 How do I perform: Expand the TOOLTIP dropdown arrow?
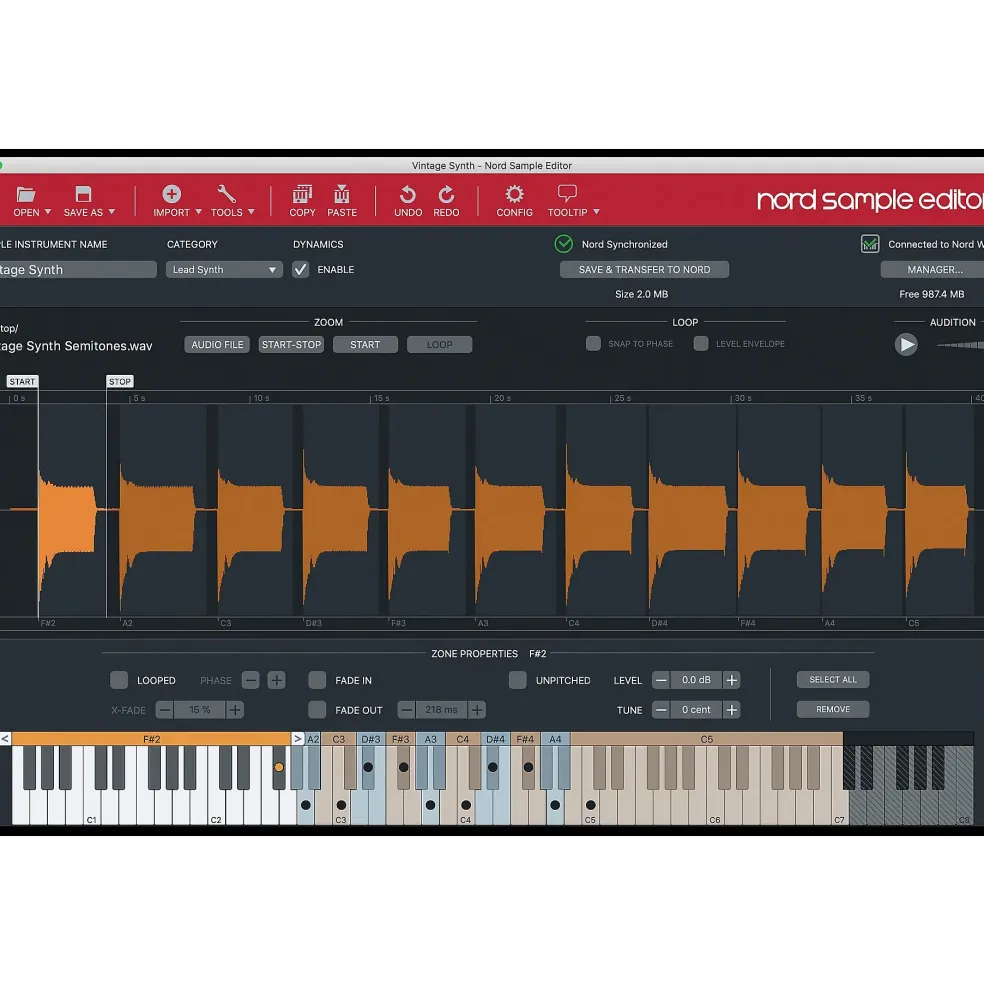point(596,212)
